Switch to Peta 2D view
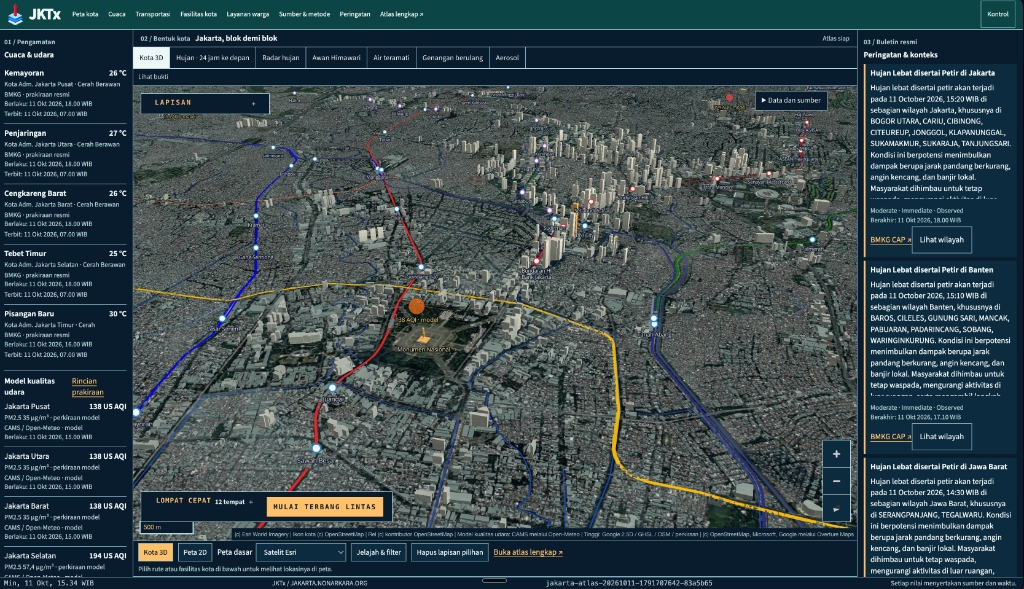Image resolution: width=1024 pixels, height=589 pixels. pos(195,552)
